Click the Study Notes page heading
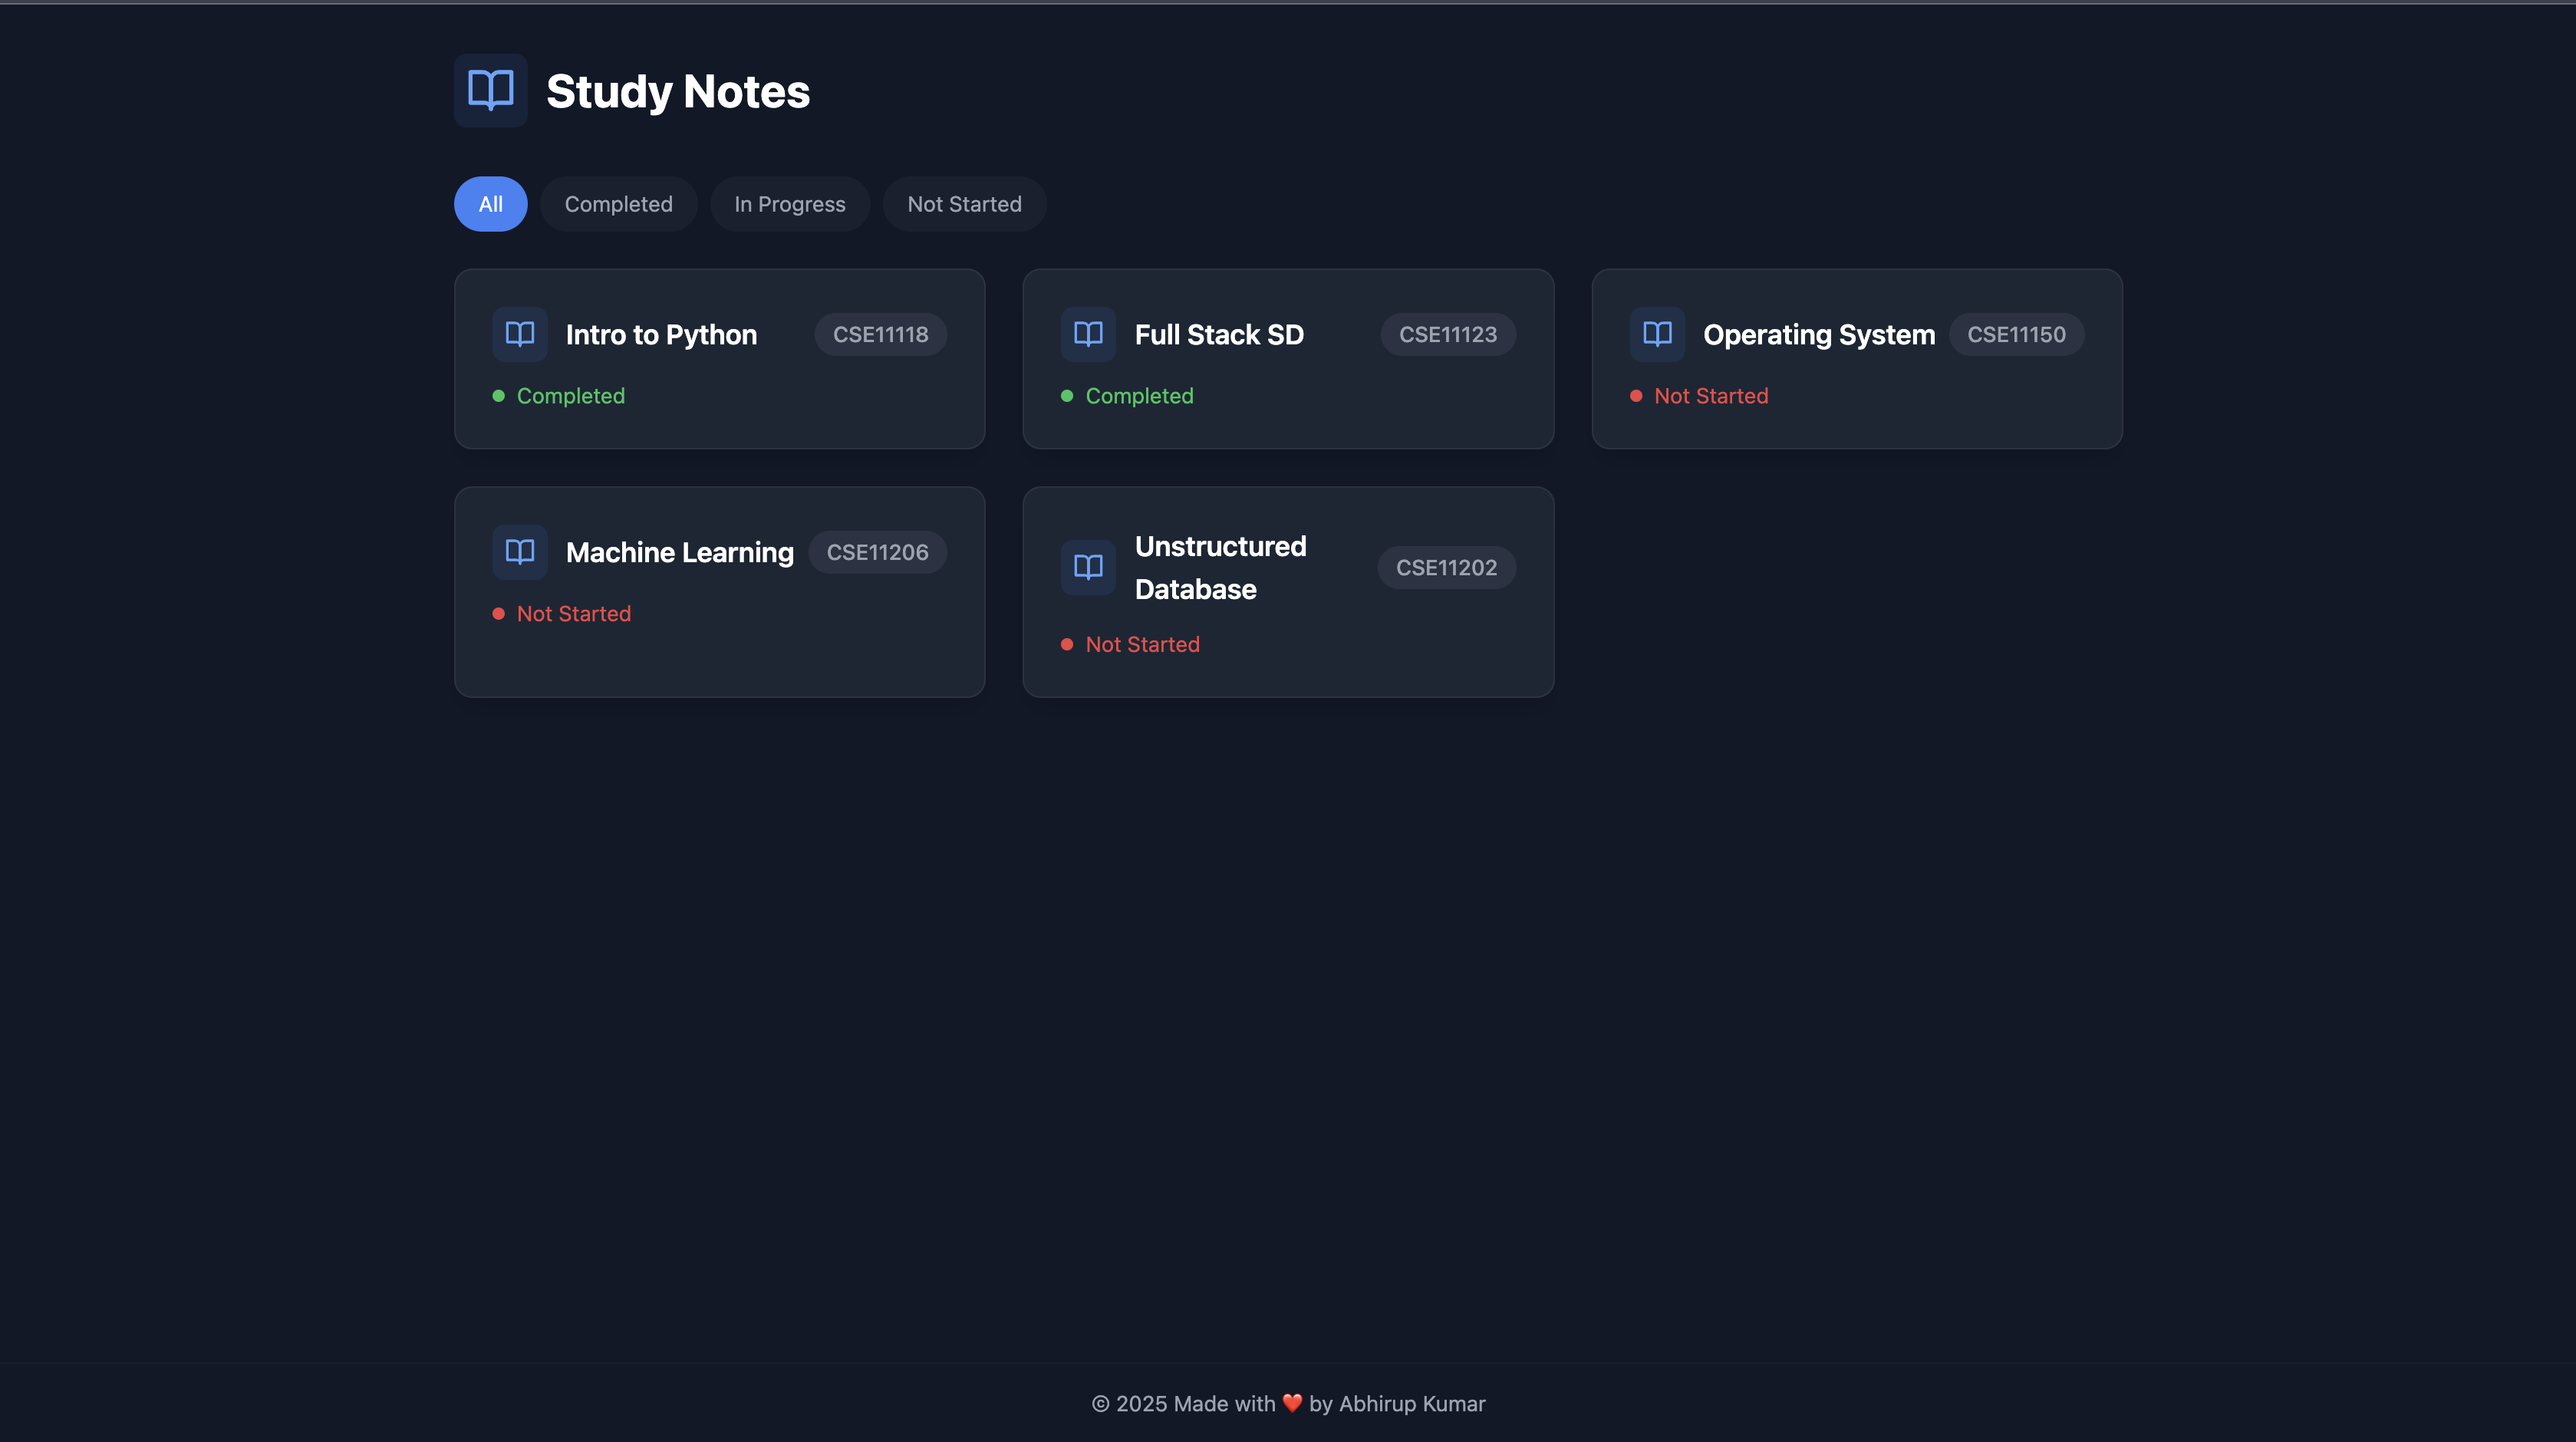 point(677,91)
